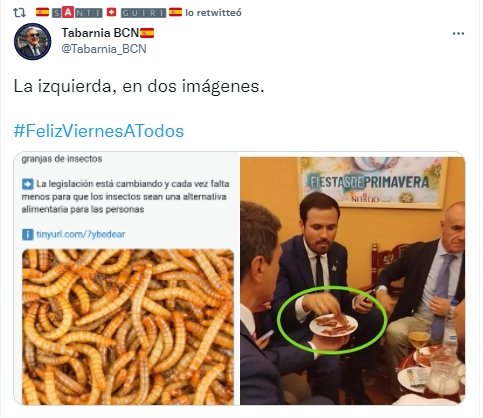The height and width of the screenshot is (418, 483).
Task: Click the GUIRI label in retweet header
Action: (x=143, y=13)
